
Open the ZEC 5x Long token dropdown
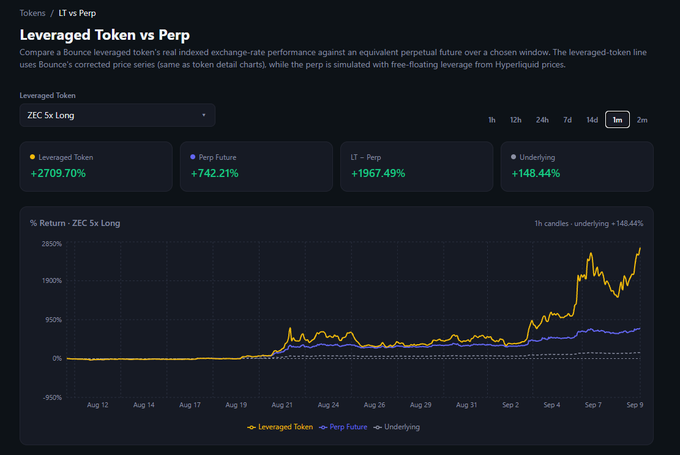(x=118, y=115)
